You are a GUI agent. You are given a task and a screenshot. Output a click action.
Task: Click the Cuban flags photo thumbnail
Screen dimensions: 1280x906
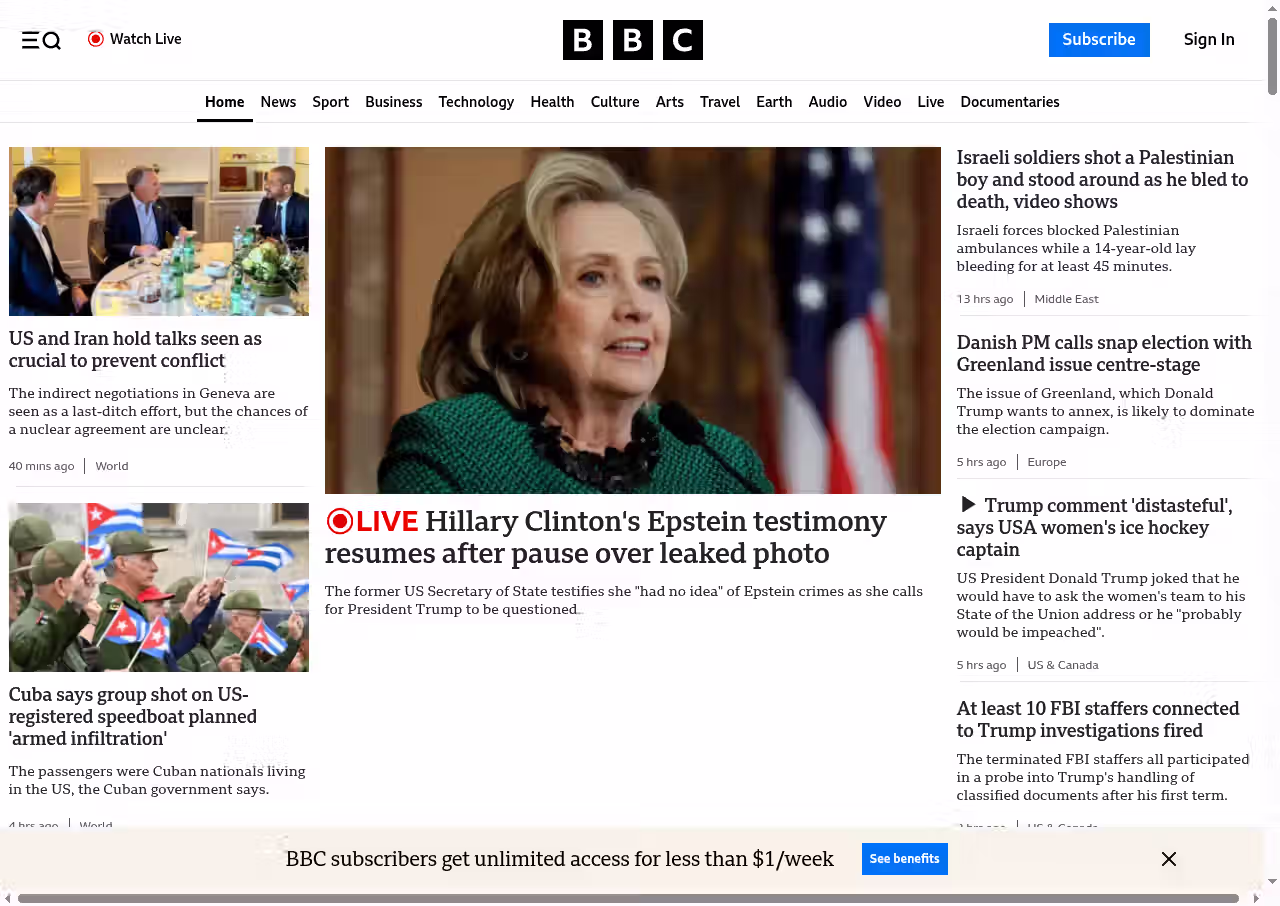(159, 587)
